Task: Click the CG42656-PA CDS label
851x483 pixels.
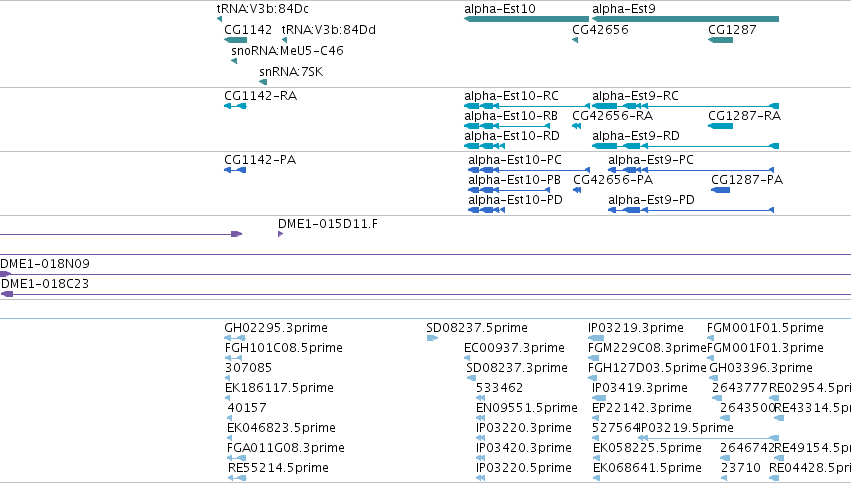Action: [613, 180]
